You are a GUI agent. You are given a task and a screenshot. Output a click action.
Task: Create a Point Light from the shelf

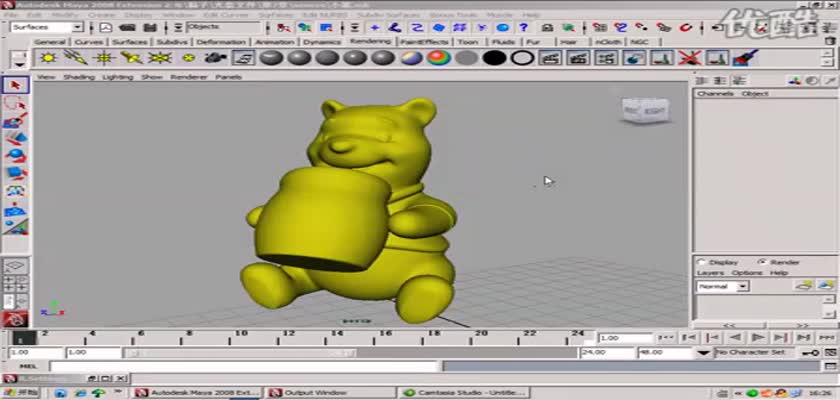pos(104,57)
